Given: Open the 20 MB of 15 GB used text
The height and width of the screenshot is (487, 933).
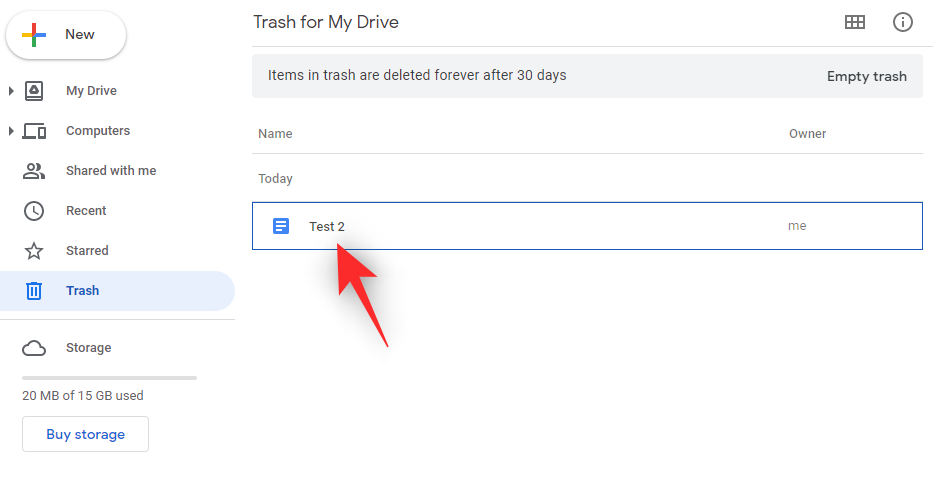Looking at the screenshot, I should (82, 396).
